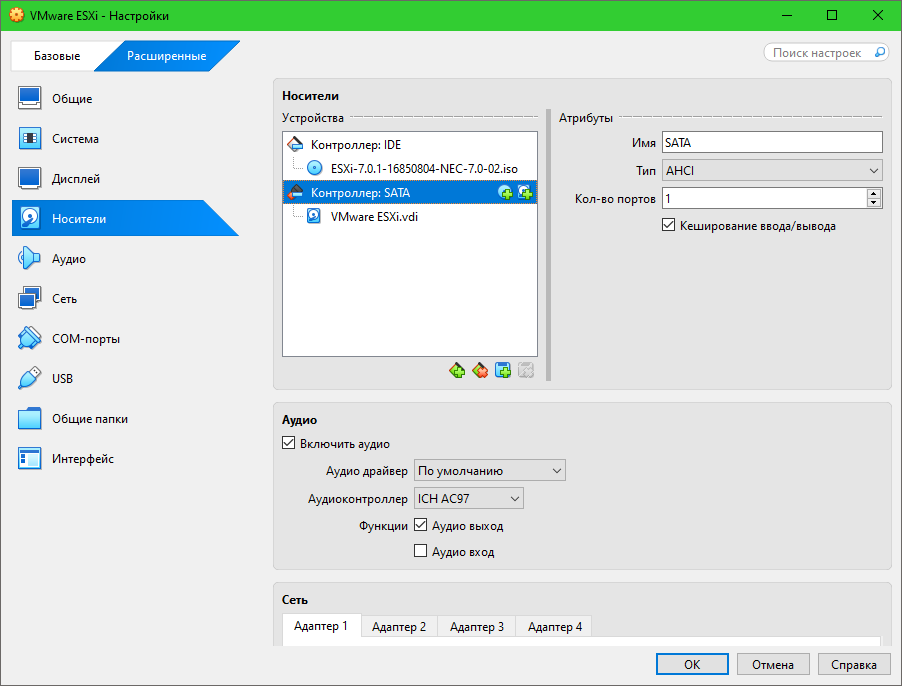Viewport: 902px width, 686px height.
Task: Click add attachment icon below device list
Action: pyautogui.click(x=503, y=371)
